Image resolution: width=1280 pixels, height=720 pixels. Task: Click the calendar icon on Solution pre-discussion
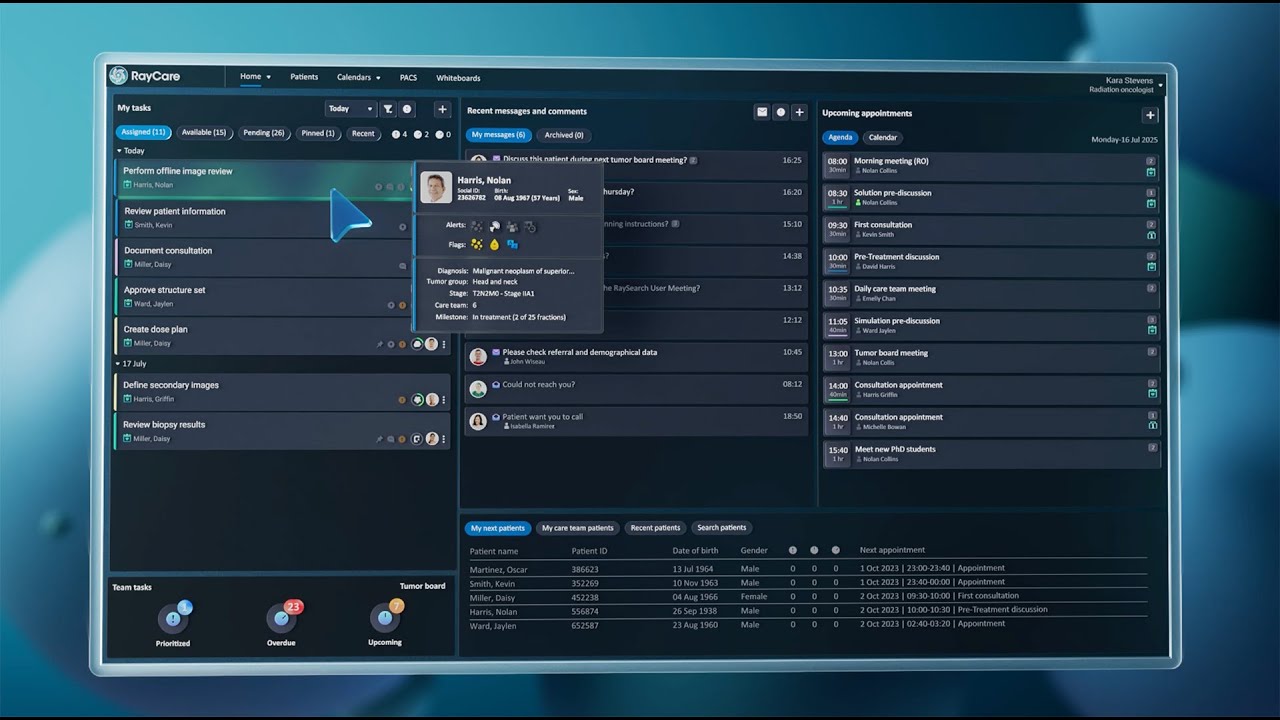1151,204
